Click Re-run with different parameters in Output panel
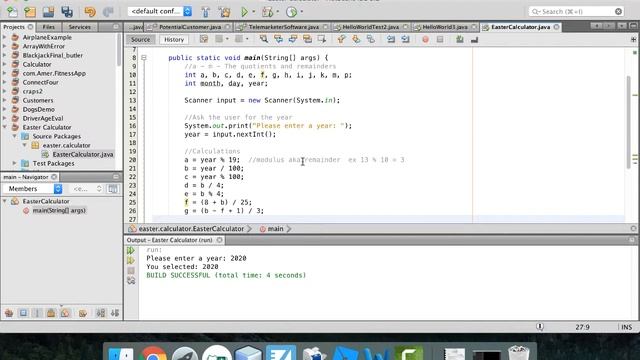 pyautogui.click(x=131, y=260)
